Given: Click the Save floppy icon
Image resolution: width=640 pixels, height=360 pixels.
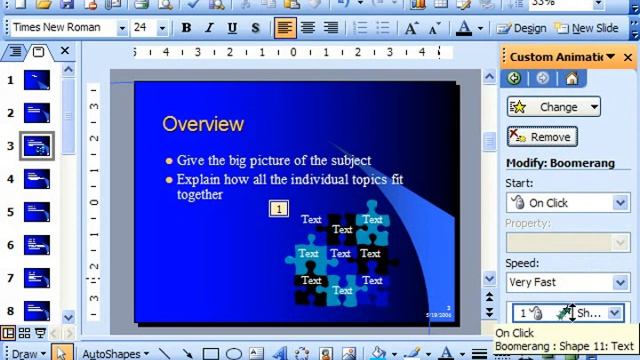Looking at the screenshot, I should tap(67, 4).
